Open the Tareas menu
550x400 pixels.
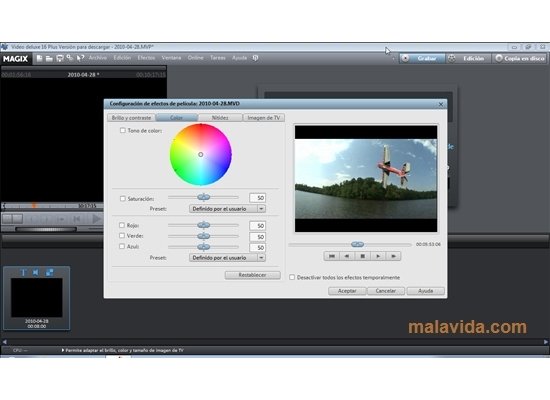point(218,58)
